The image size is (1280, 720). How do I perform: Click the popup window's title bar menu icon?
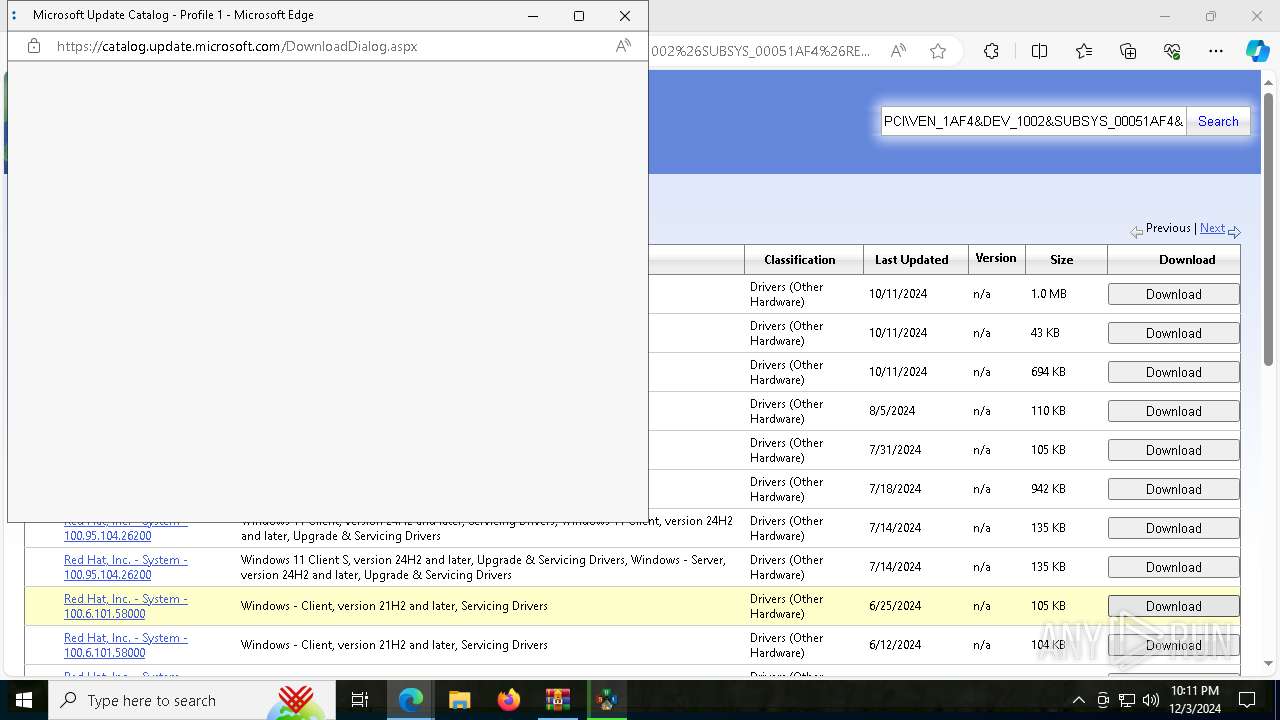click(x=14, y=15)
